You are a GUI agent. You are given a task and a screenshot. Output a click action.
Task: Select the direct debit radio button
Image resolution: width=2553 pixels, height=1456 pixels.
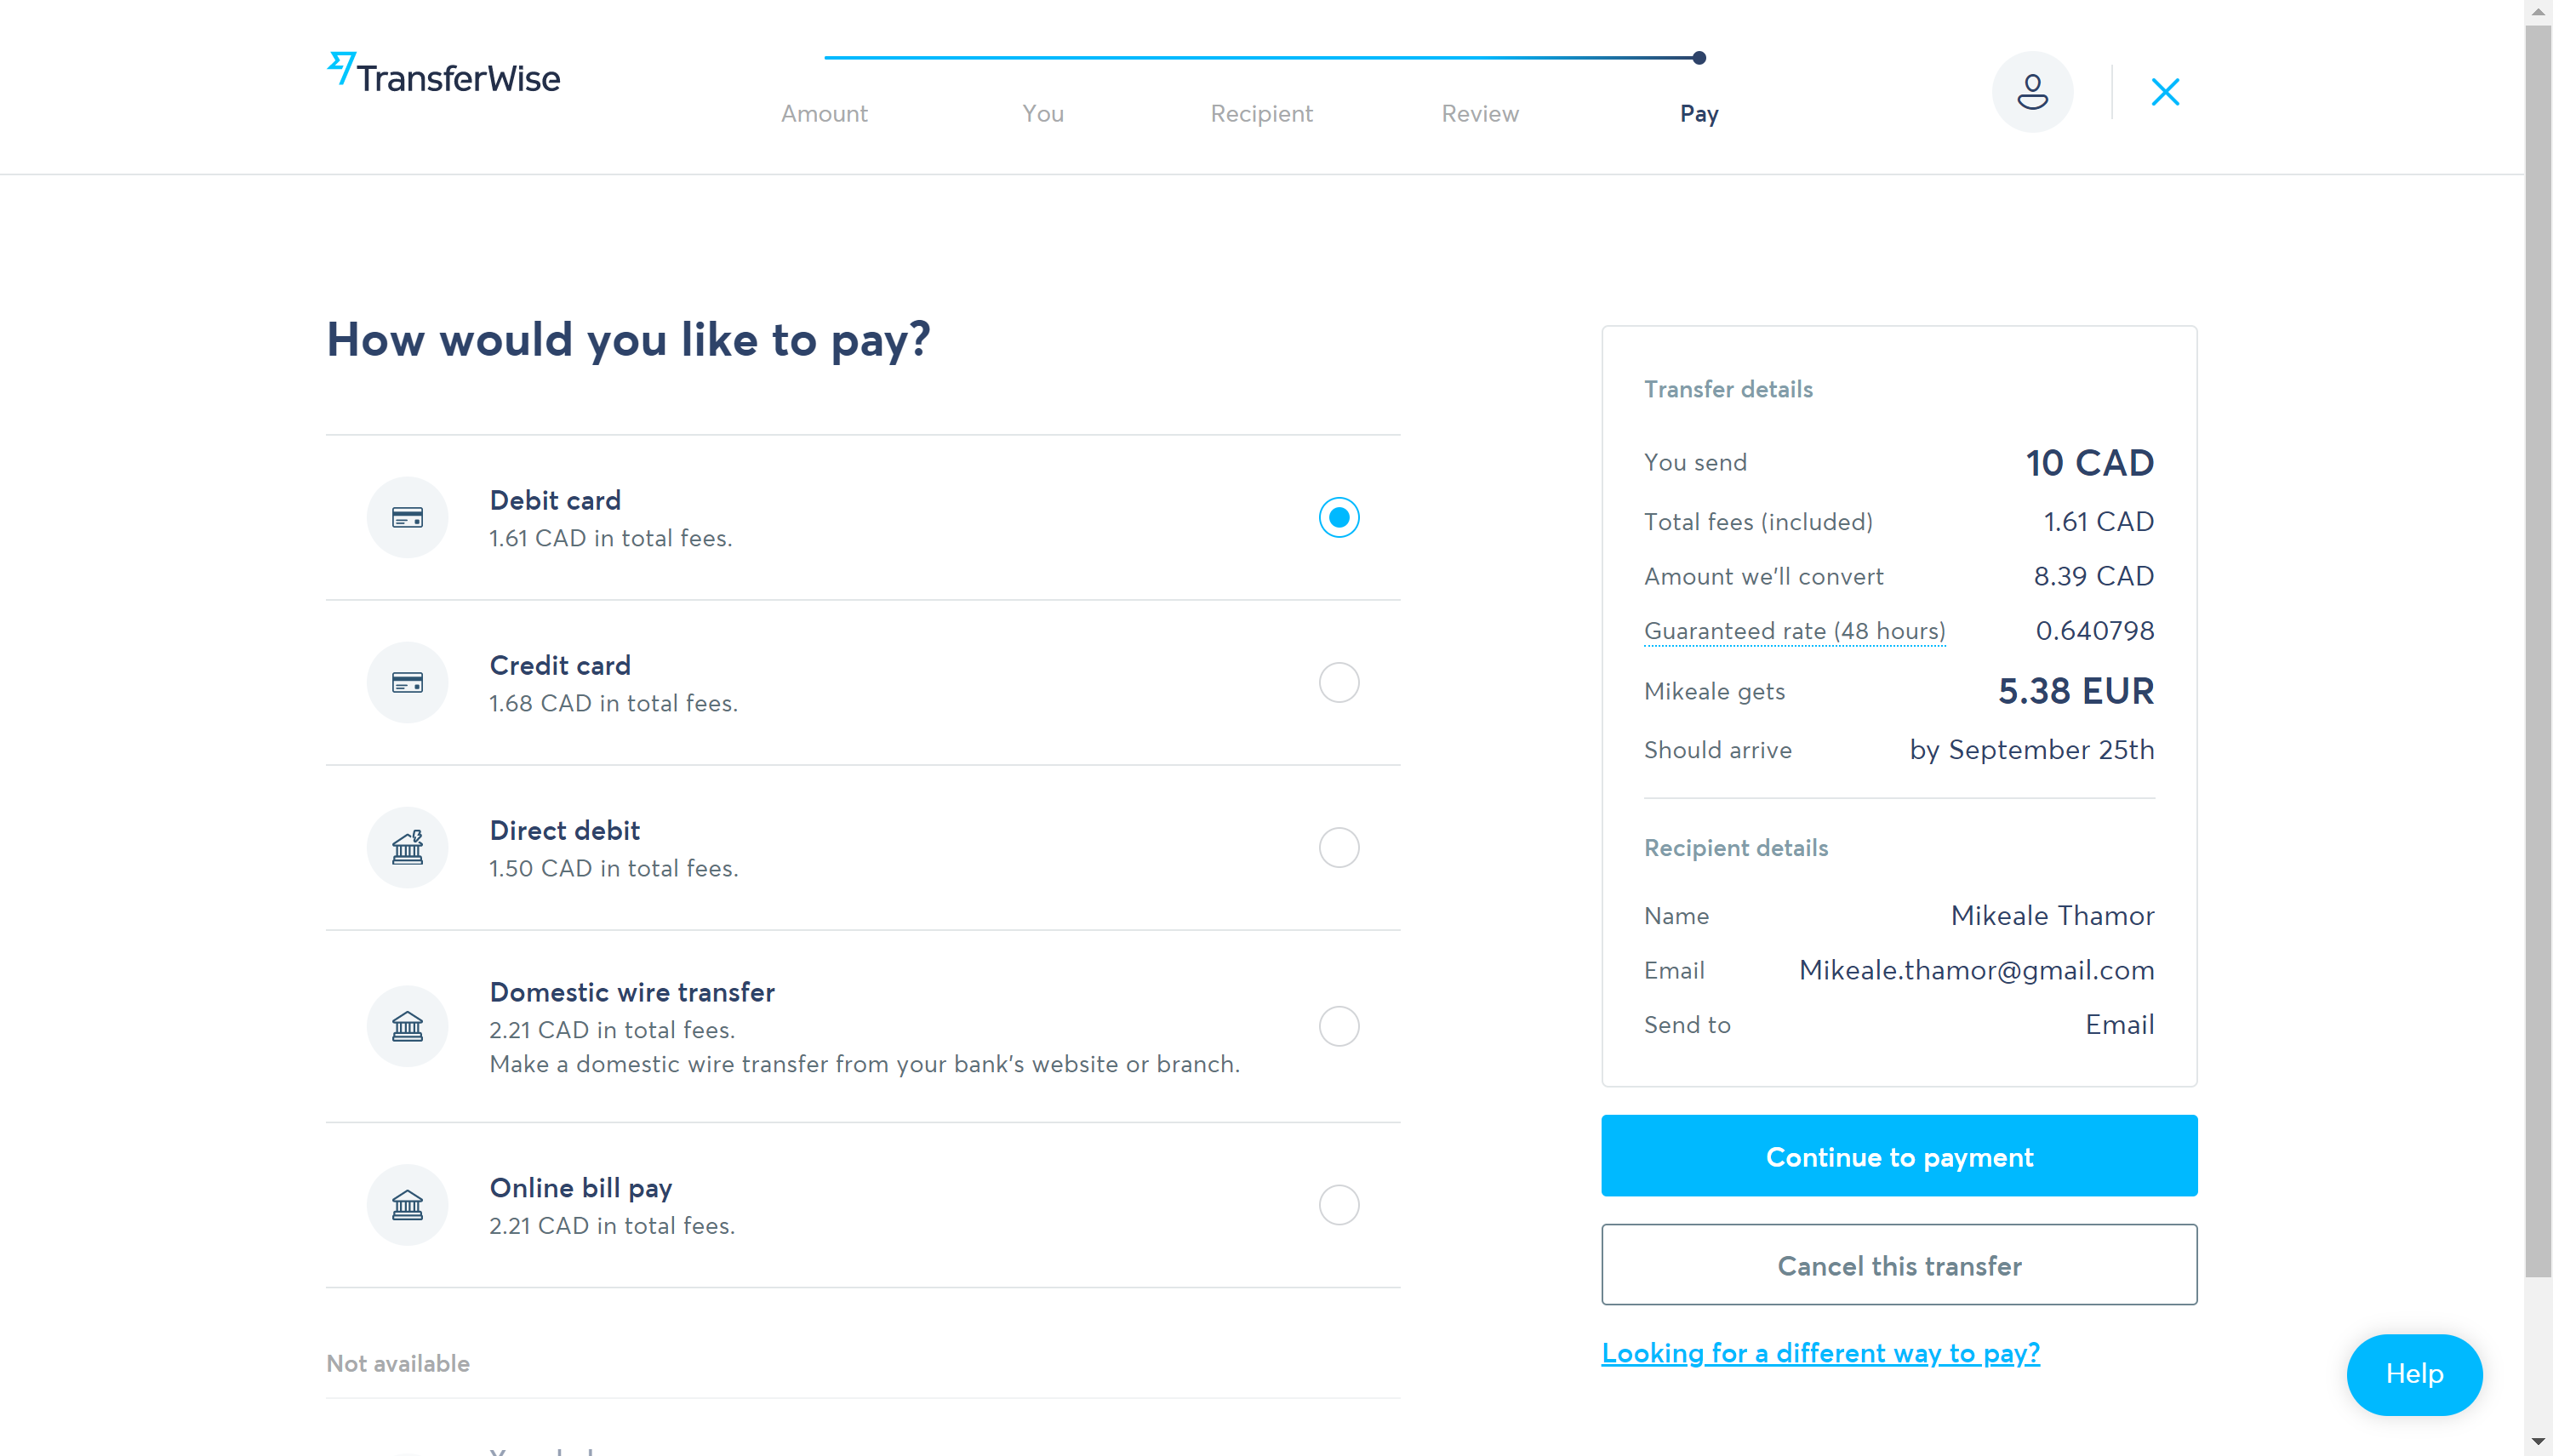pos(1338,848)
